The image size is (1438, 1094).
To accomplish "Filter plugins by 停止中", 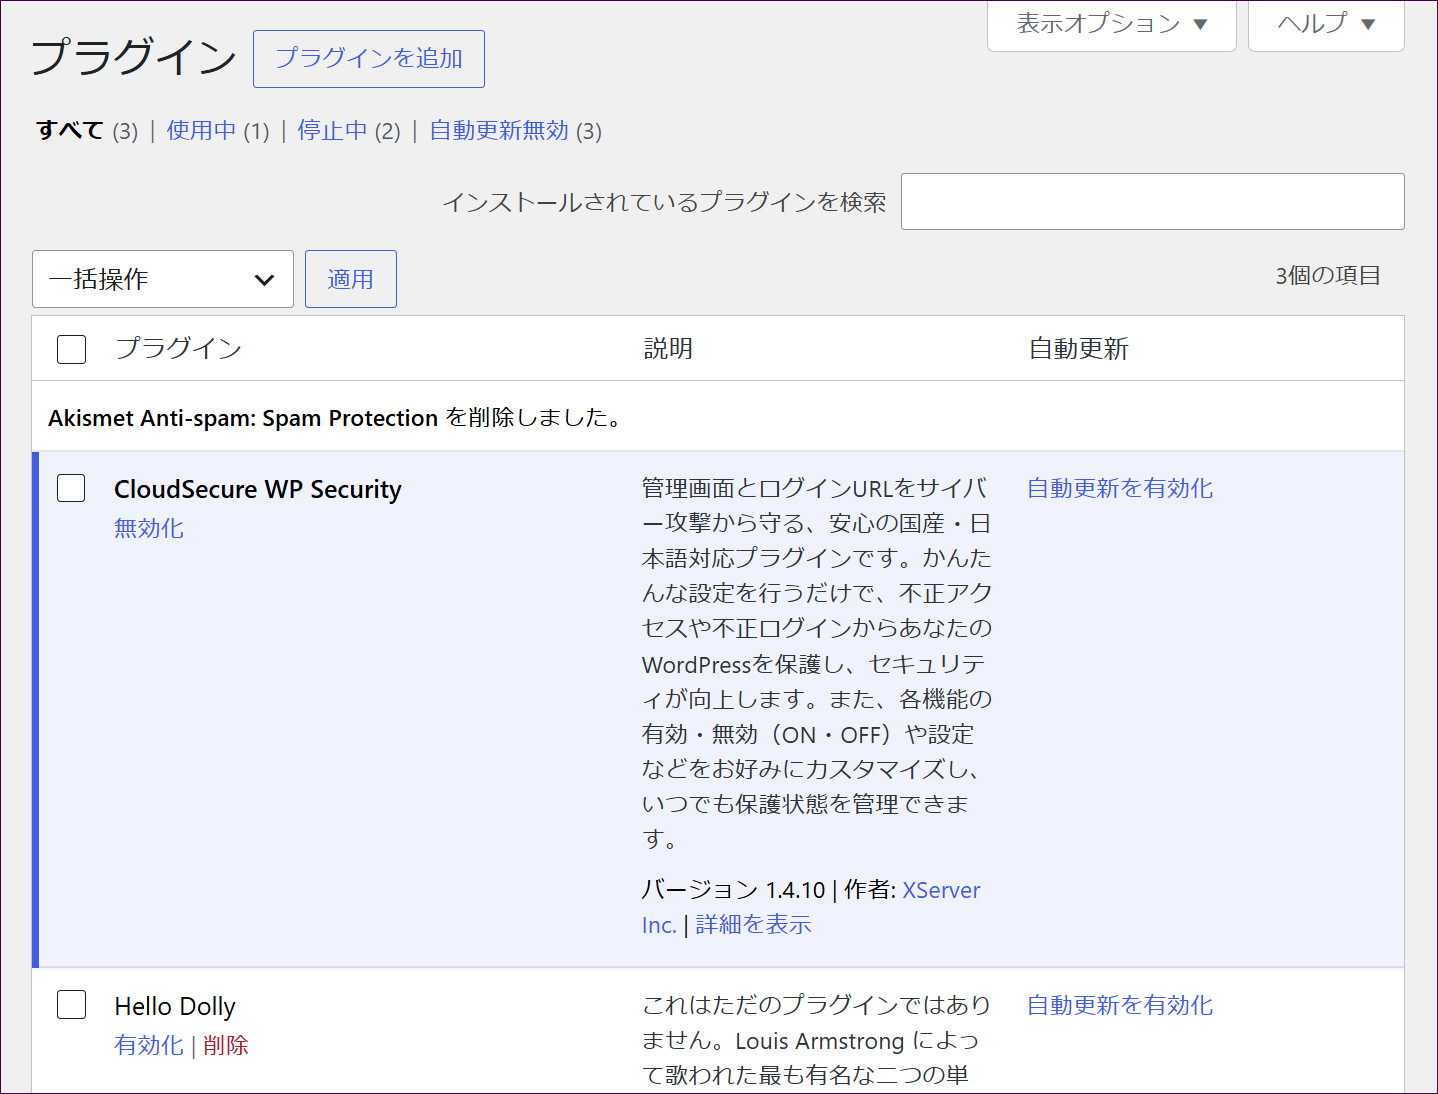I will 332,131.
